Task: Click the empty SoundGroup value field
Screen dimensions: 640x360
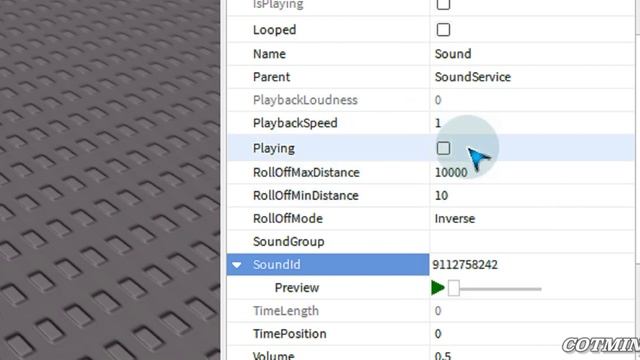Action: click(532, 242)
